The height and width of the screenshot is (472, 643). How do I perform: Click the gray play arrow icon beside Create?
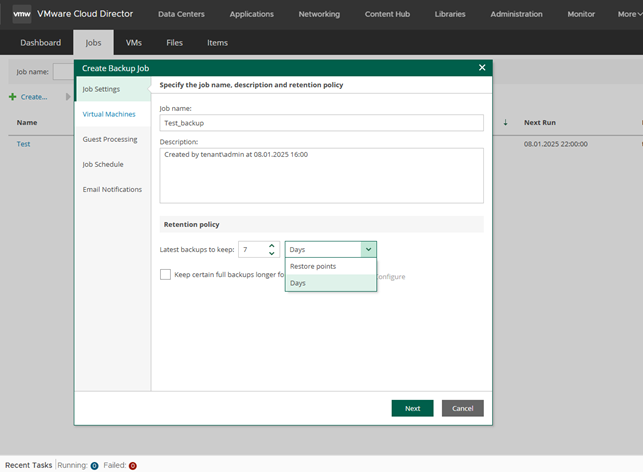(x=68, y=97)
